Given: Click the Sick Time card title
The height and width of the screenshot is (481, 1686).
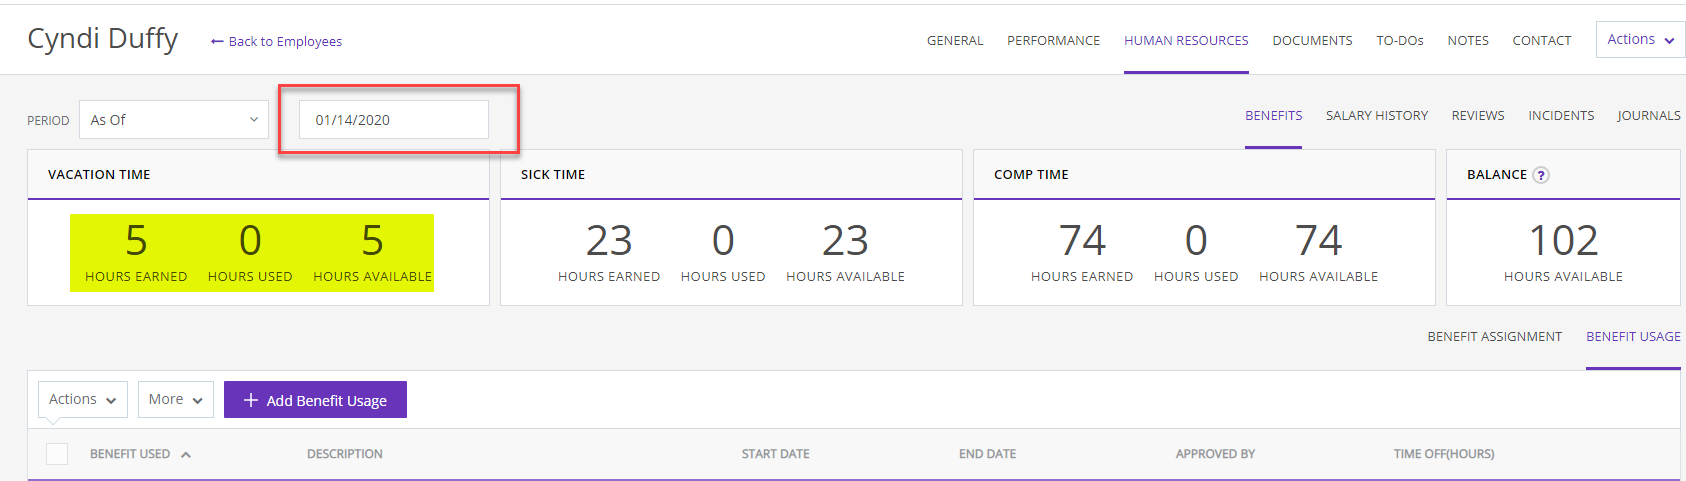Looking at the screenshot, I should pos(553,175).
